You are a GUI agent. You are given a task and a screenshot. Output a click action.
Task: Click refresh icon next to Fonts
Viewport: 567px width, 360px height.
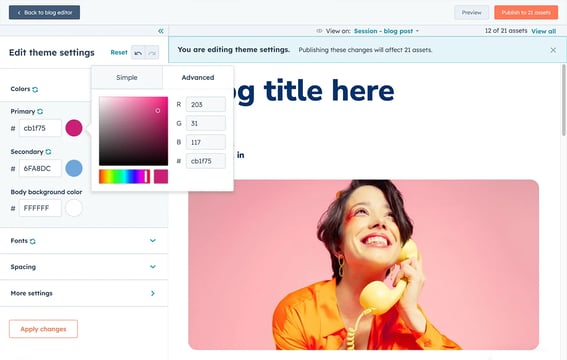coord(33,241)
